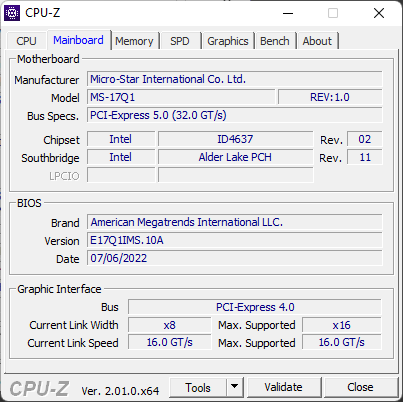Click Southbridge Rev. value 11
The image size is (403, 402).
(365, 157)
